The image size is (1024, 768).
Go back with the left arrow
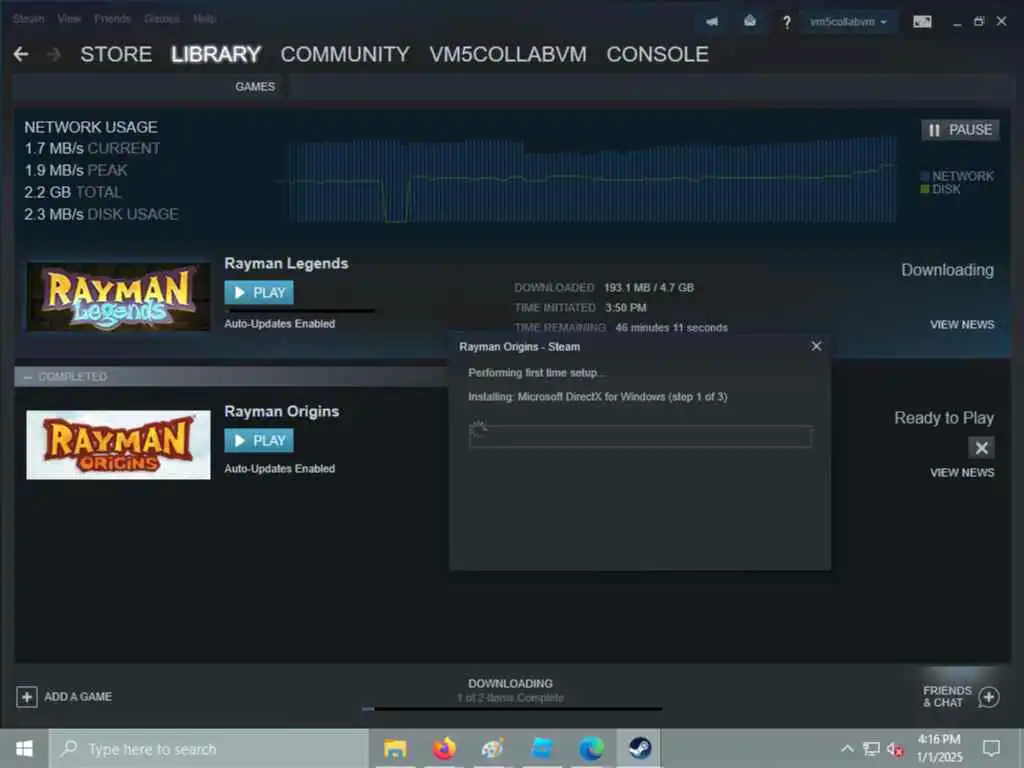21,54
